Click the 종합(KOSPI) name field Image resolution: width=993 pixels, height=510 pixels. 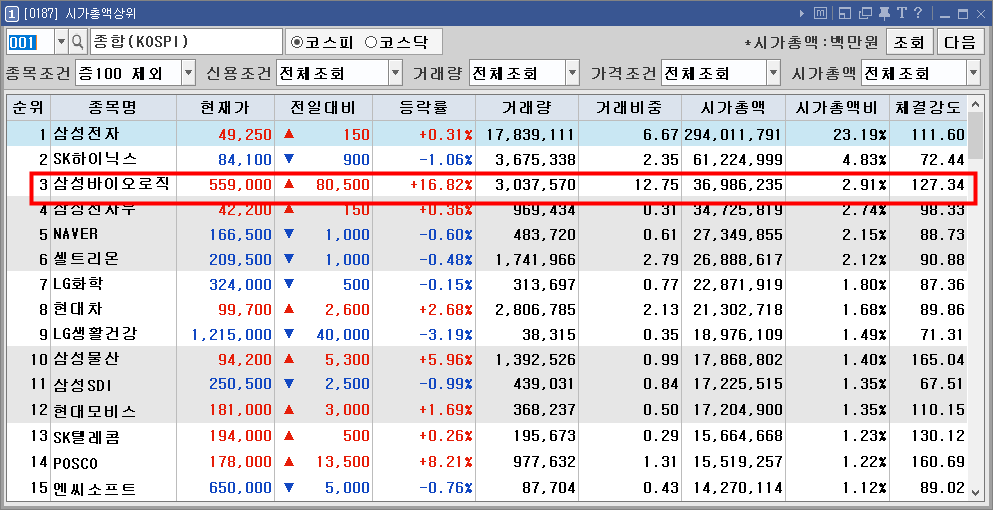coord(186,42)
